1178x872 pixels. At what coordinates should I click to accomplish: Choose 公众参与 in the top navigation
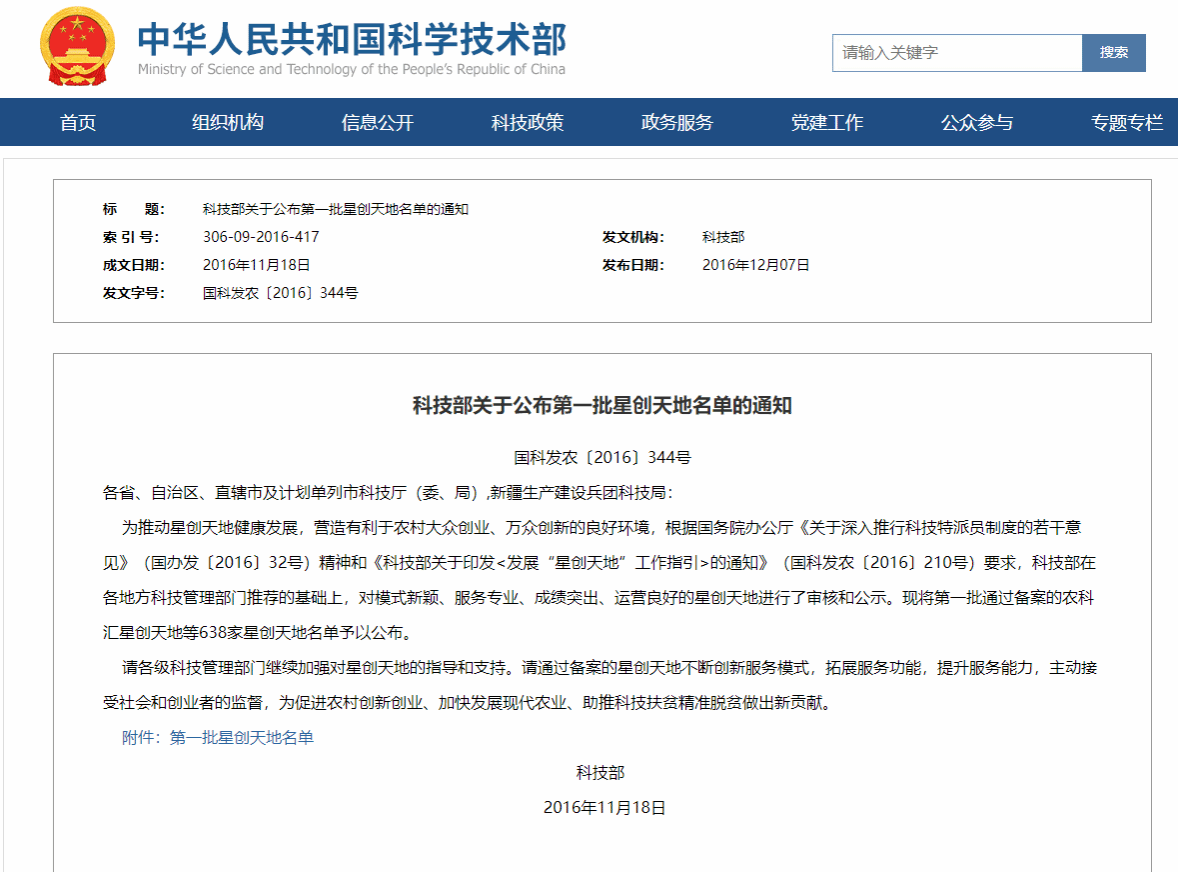(976, 123)
